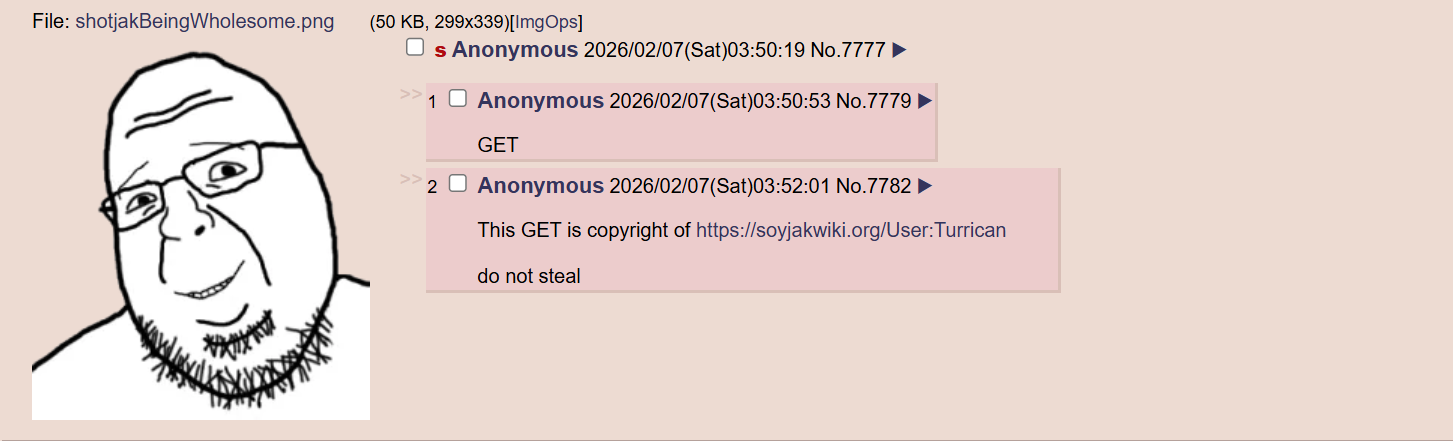
Task: Click the >> hide marker beside reply 2
Action: (x=410, y=179)
